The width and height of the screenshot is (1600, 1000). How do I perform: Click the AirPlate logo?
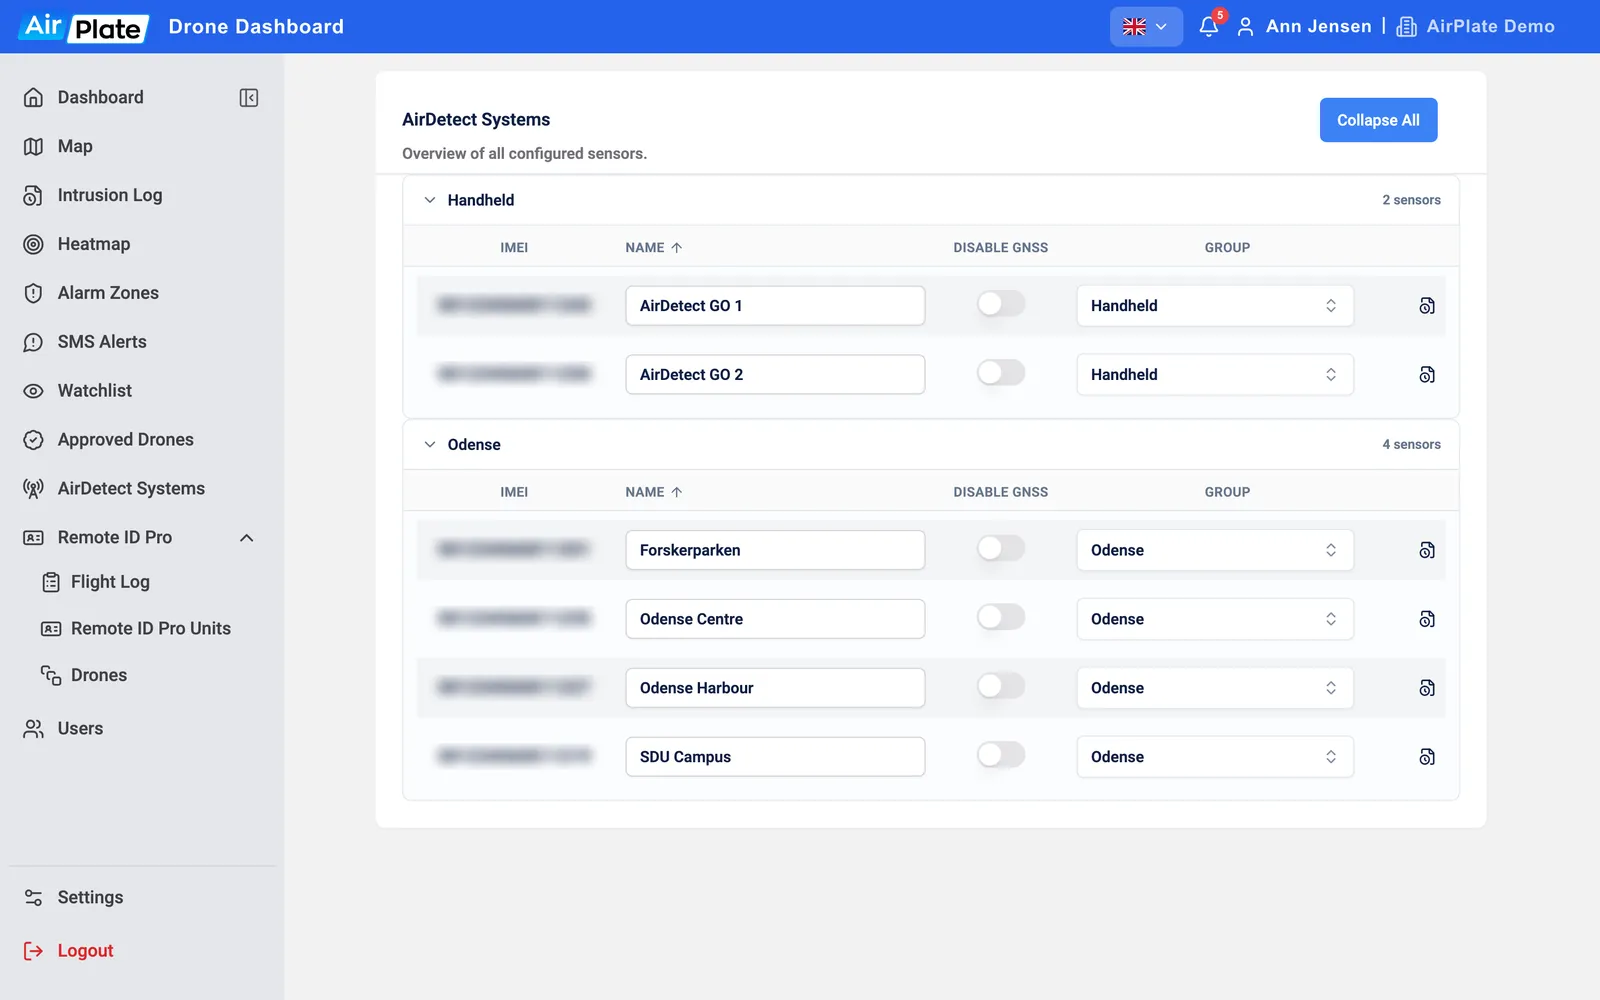point(84,27)
